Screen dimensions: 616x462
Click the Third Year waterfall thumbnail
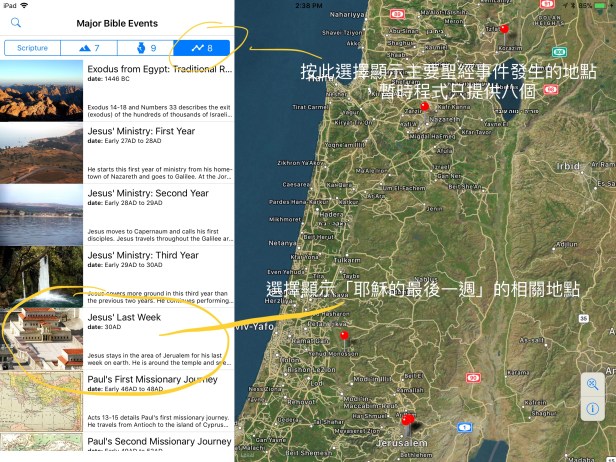(x=41, y=274)
